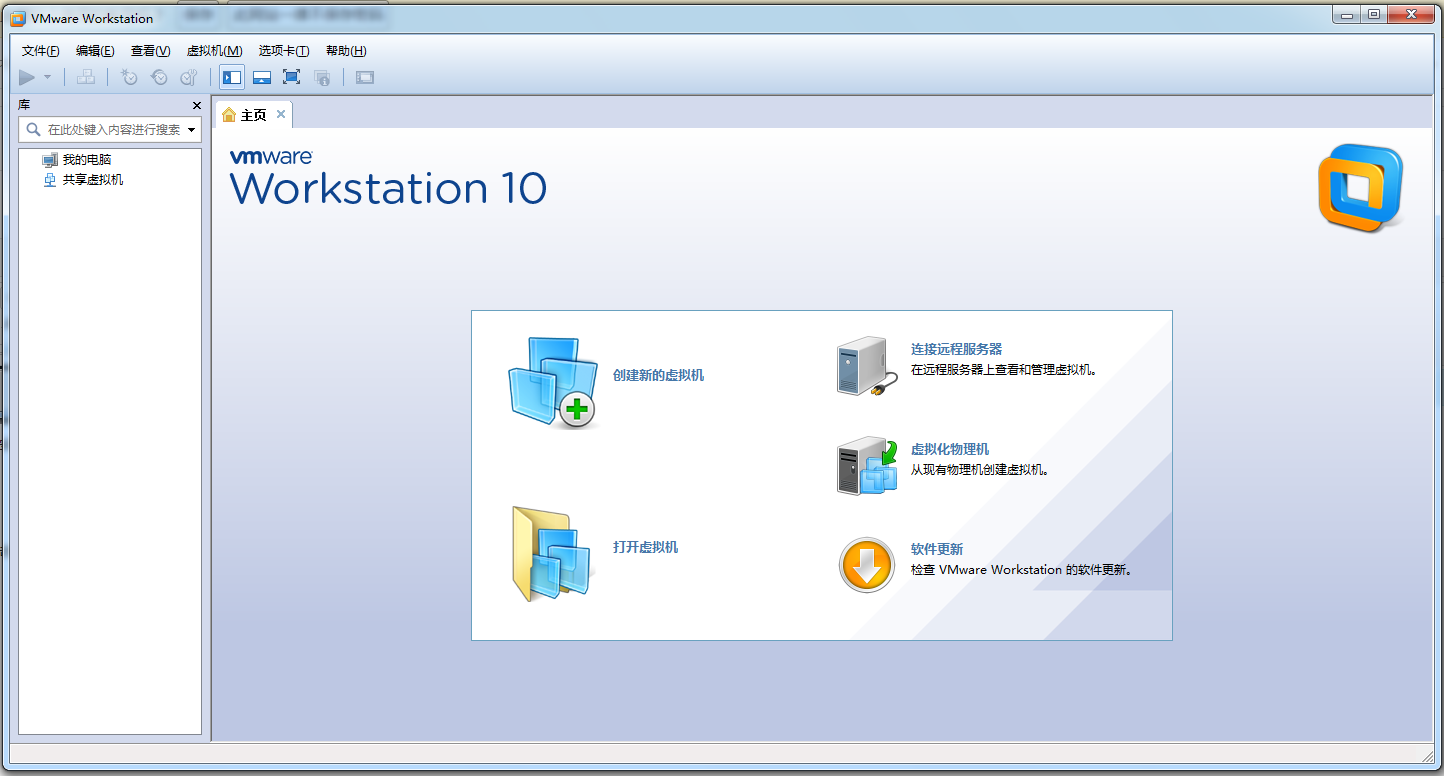
Task: Click the send Ctrl+Alt+Del toolbar icon
Action: [x=86, y=77]
